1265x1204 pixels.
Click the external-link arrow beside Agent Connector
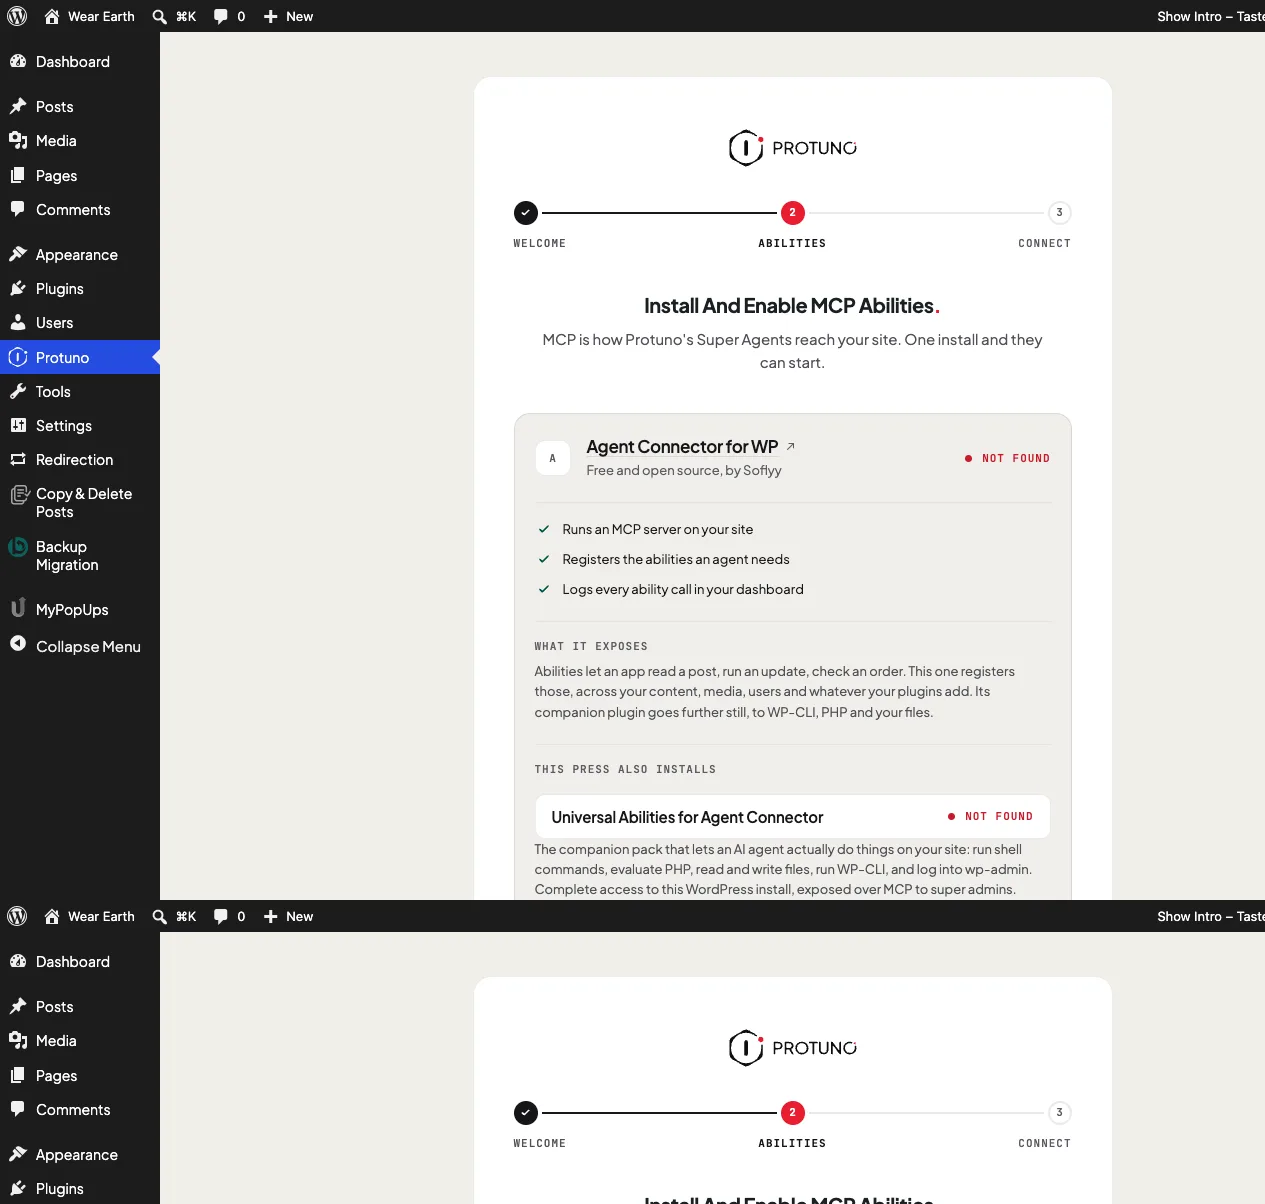[x=791, y=446]
